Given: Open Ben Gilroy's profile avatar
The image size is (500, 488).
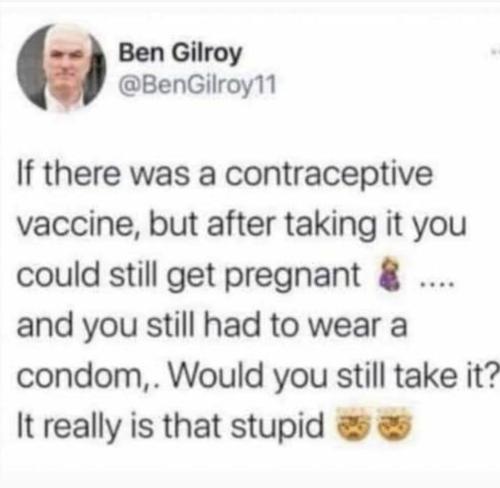Looking at the screenshot, I should coord(61,67).
